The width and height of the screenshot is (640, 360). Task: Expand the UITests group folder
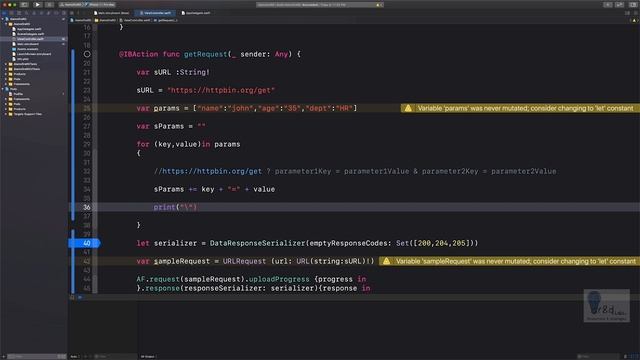click(6, 69)
